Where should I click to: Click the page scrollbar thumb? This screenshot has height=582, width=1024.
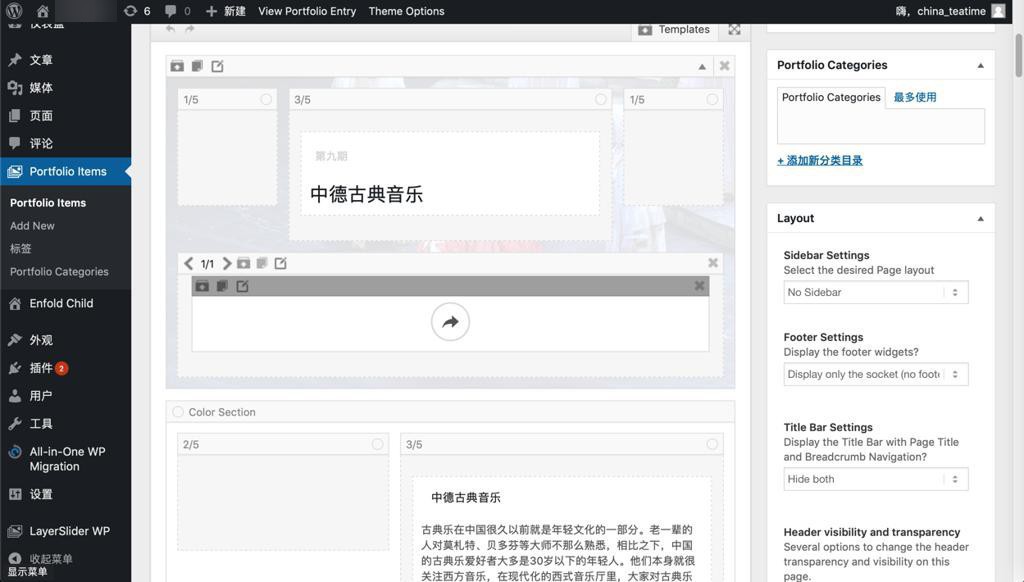tap(1018, 56)
